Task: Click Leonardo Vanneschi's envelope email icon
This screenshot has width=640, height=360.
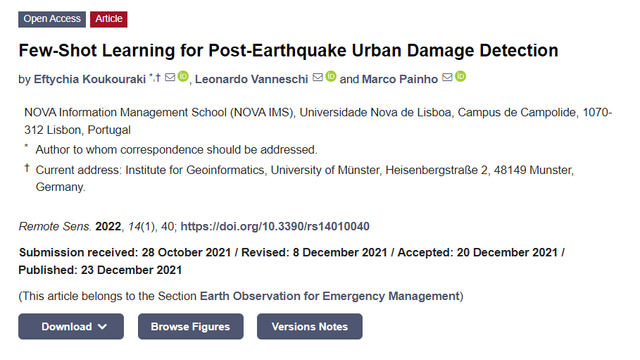Action: [318, 77]
